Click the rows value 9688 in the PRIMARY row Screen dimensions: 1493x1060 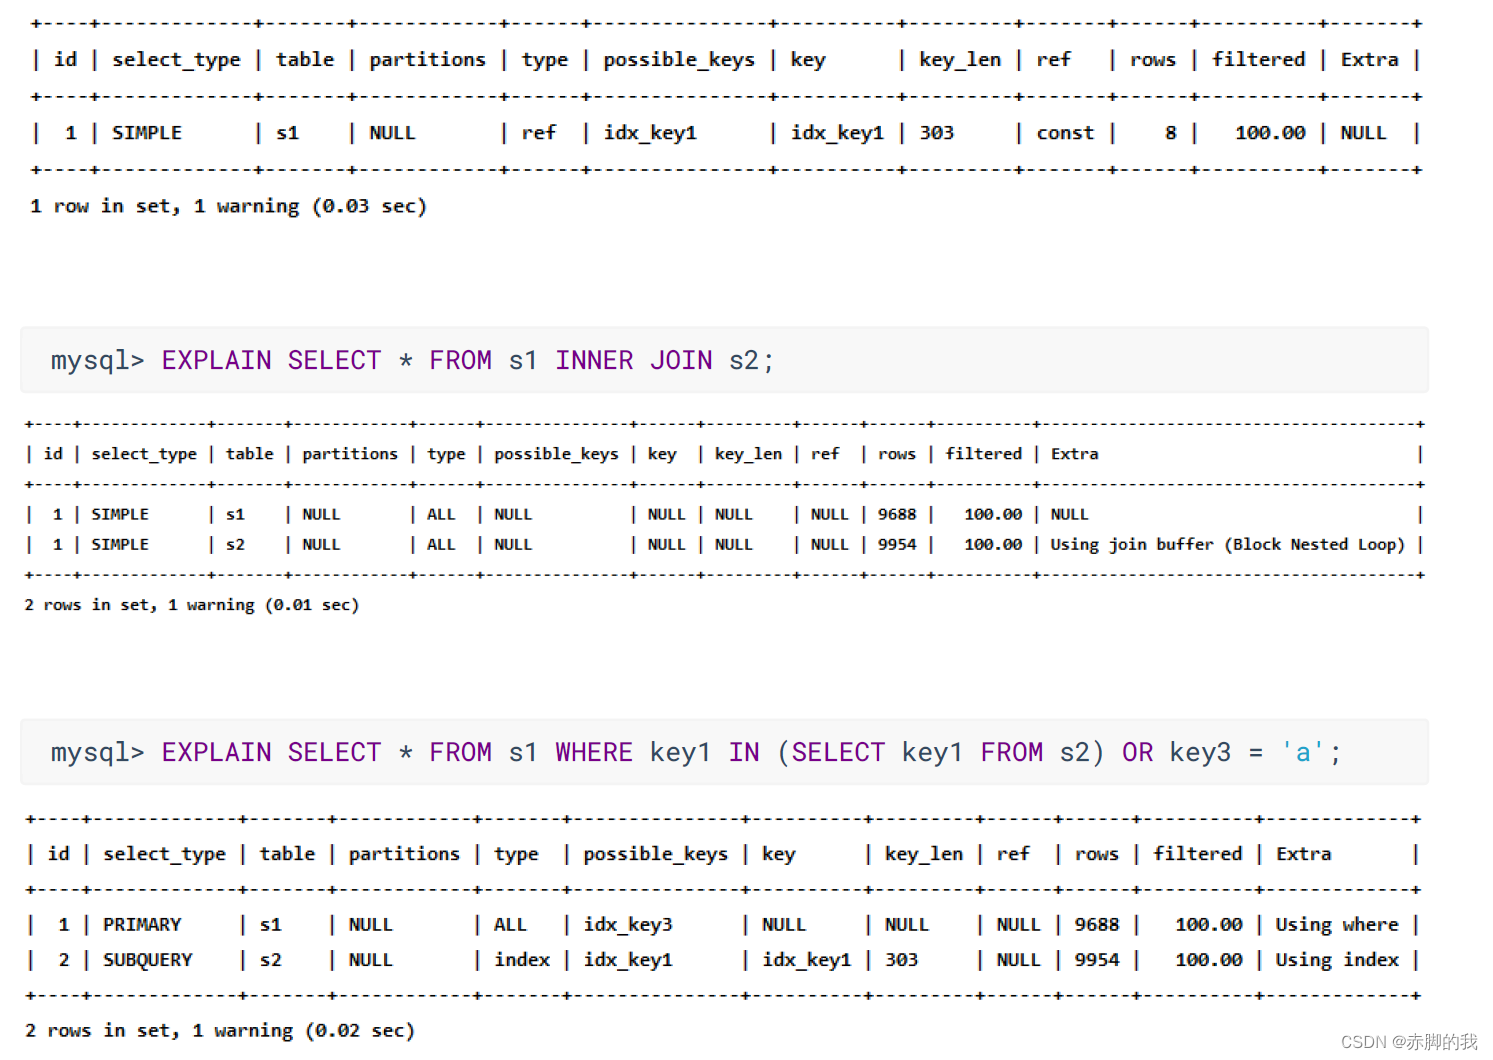coord(1097,925)
